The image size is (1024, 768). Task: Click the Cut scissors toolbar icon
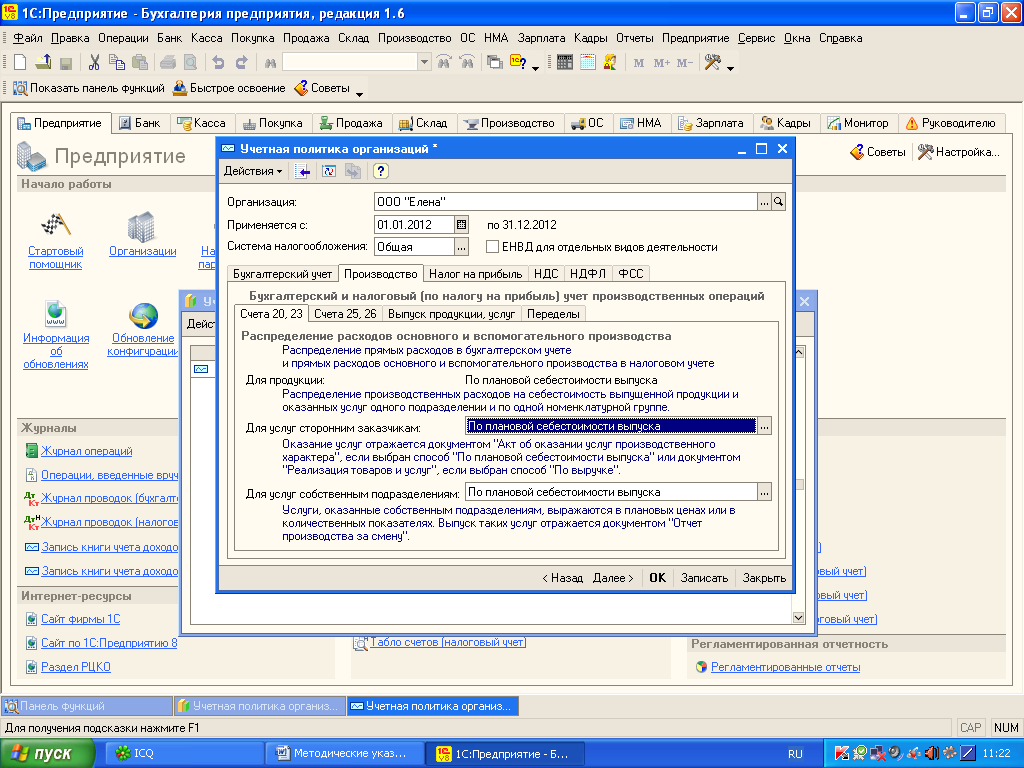pyautogui.click(x=94, y=63)
